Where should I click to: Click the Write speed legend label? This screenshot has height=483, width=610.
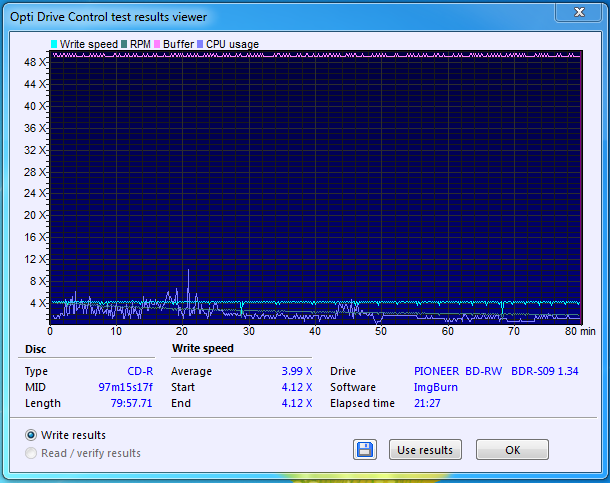pos(89,44)
